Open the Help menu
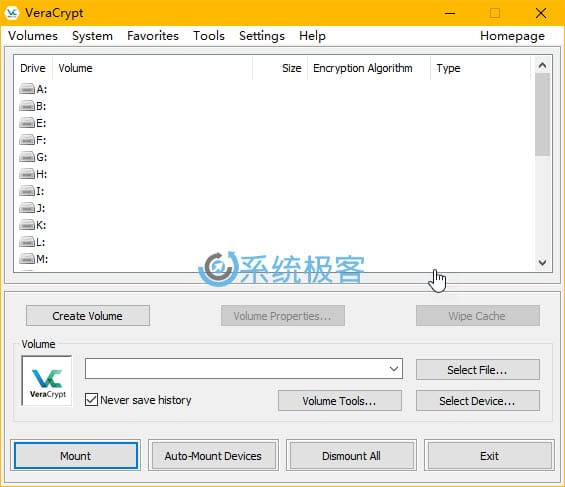This screenshot has width=565, height=487. pyautogui.click(x=312, y=36)
